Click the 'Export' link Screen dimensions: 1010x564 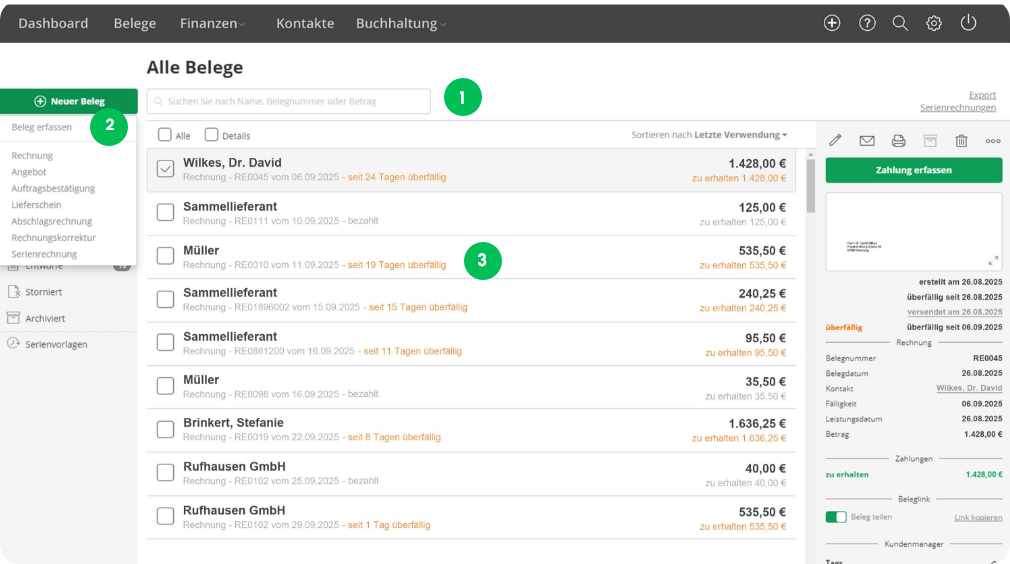pos(982,95)
